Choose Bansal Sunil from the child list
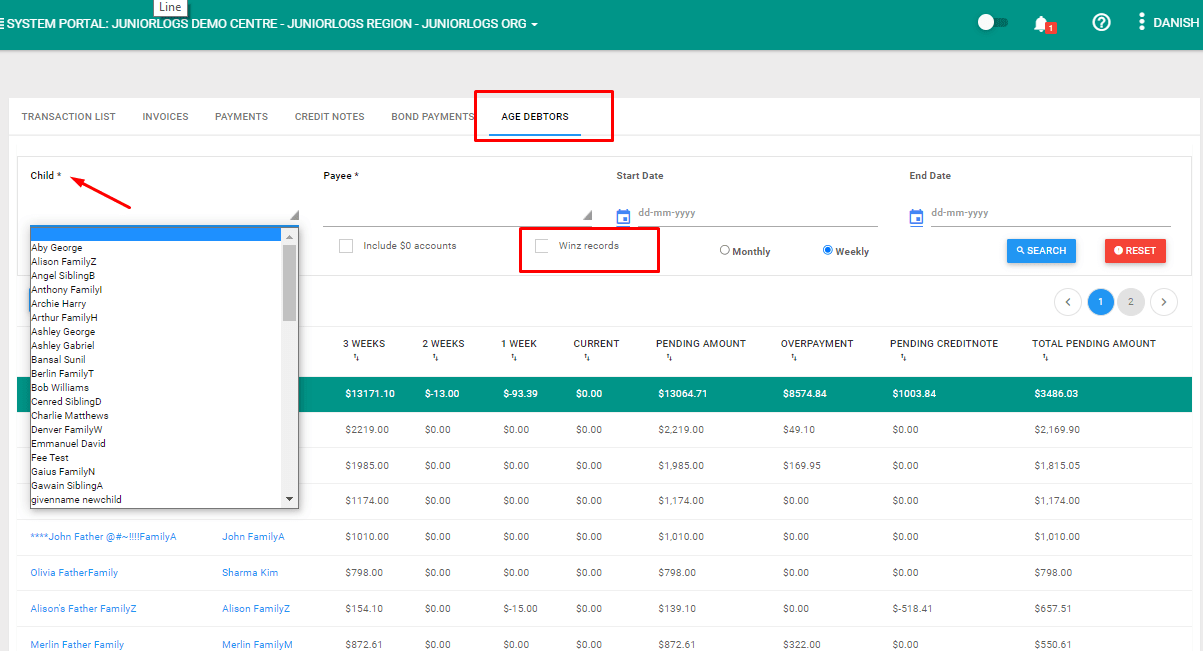This screenshot has height=651, width=1203. [x=157, y=360]
